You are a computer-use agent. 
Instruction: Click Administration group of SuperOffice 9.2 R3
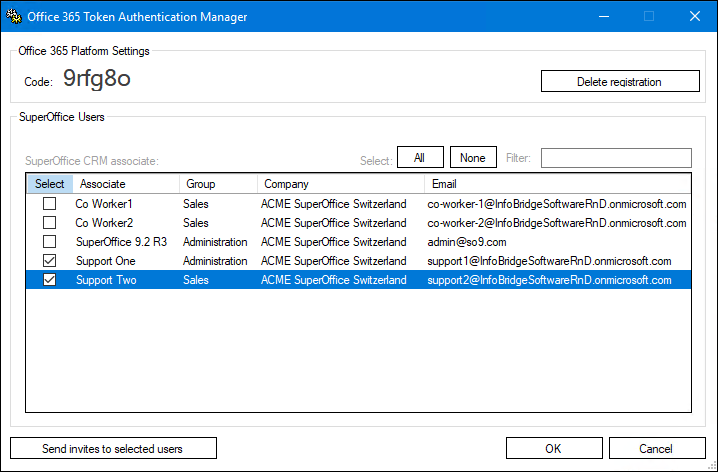pos(215,242)
